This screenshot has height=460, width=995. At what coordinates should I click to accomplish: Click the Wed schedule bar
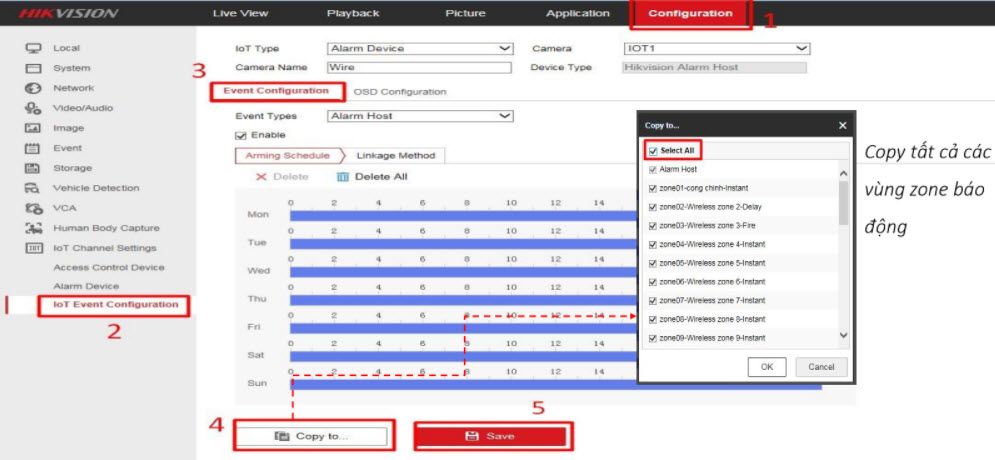coord(463,272)
